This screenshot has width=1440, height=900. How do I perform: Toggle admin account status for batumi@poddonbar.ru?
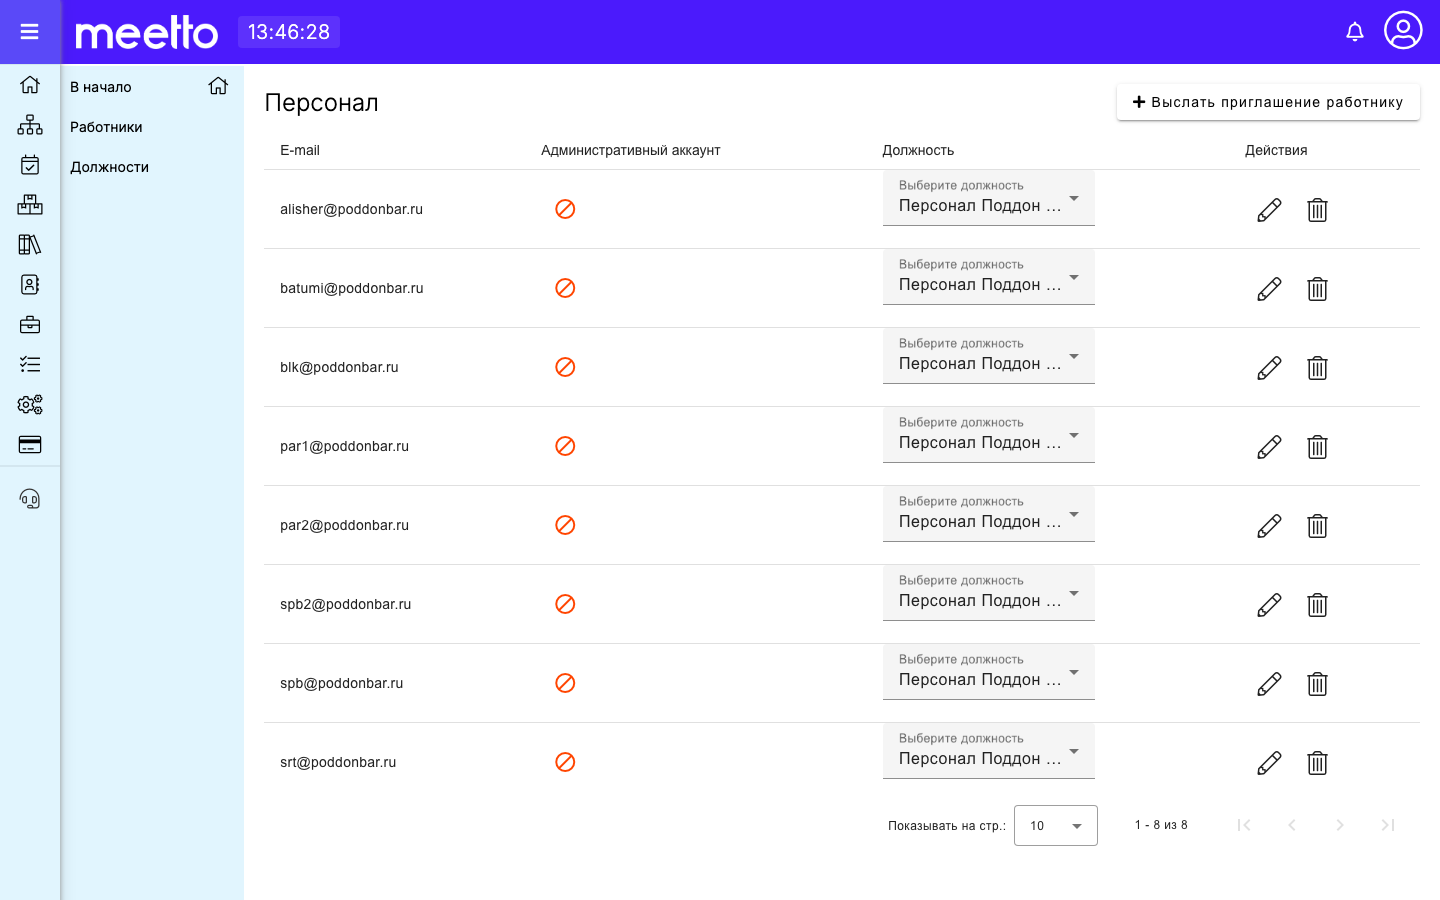(x=565, y=288)
